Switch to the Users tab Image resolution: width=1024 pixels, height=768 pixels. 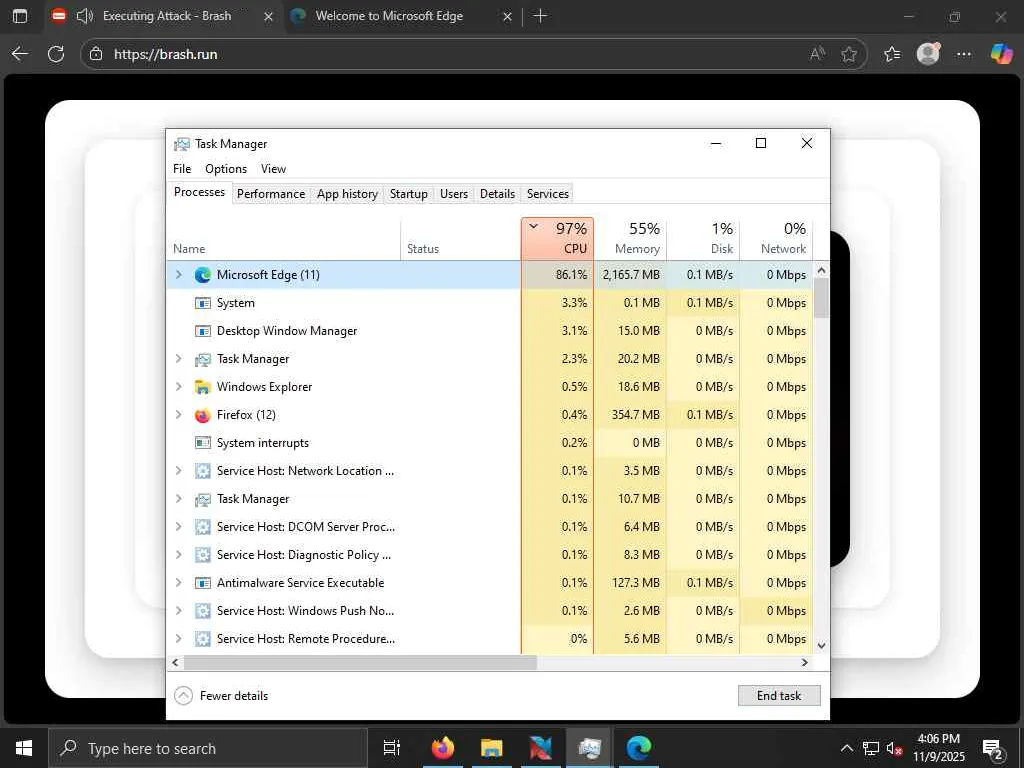click(454, 194)
